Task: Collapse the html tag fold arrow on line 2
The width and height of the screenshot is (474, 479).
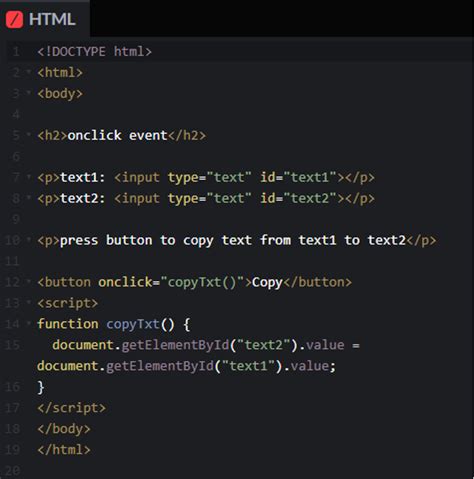Action: click(29, 72)
